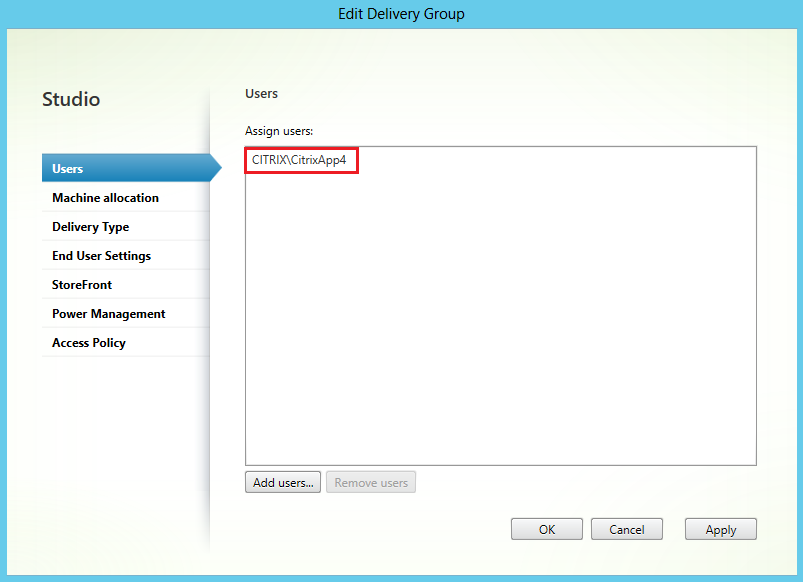The width and height of the screenshot is (803, 582).
Task: Click the Users page heading
Action: click(261, 94)
